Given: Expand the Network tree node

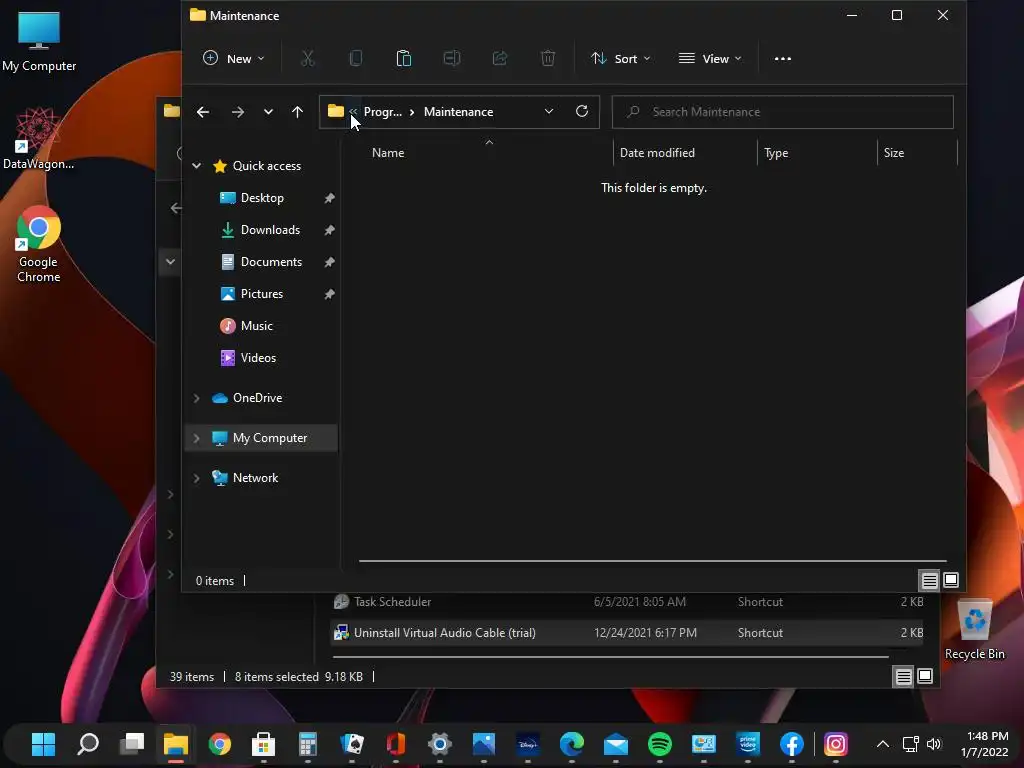Looking at the screenshot, I should tap(197, 478).
